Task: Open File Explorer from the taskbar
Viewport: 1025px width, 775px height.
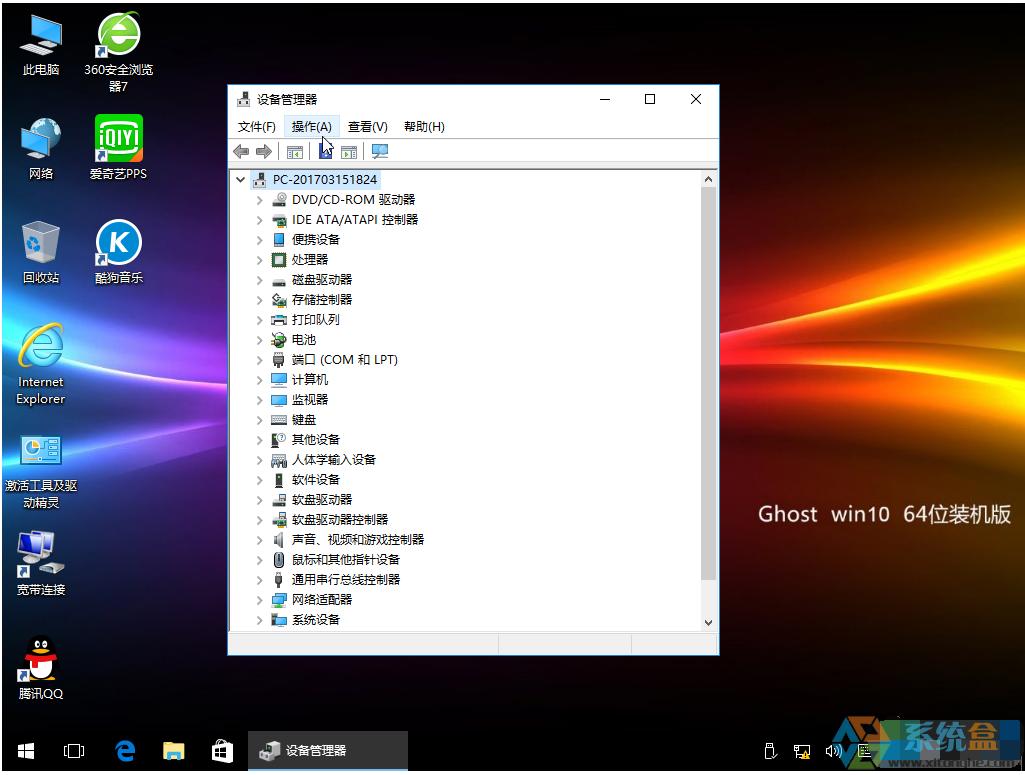Action: coord(174,751)
